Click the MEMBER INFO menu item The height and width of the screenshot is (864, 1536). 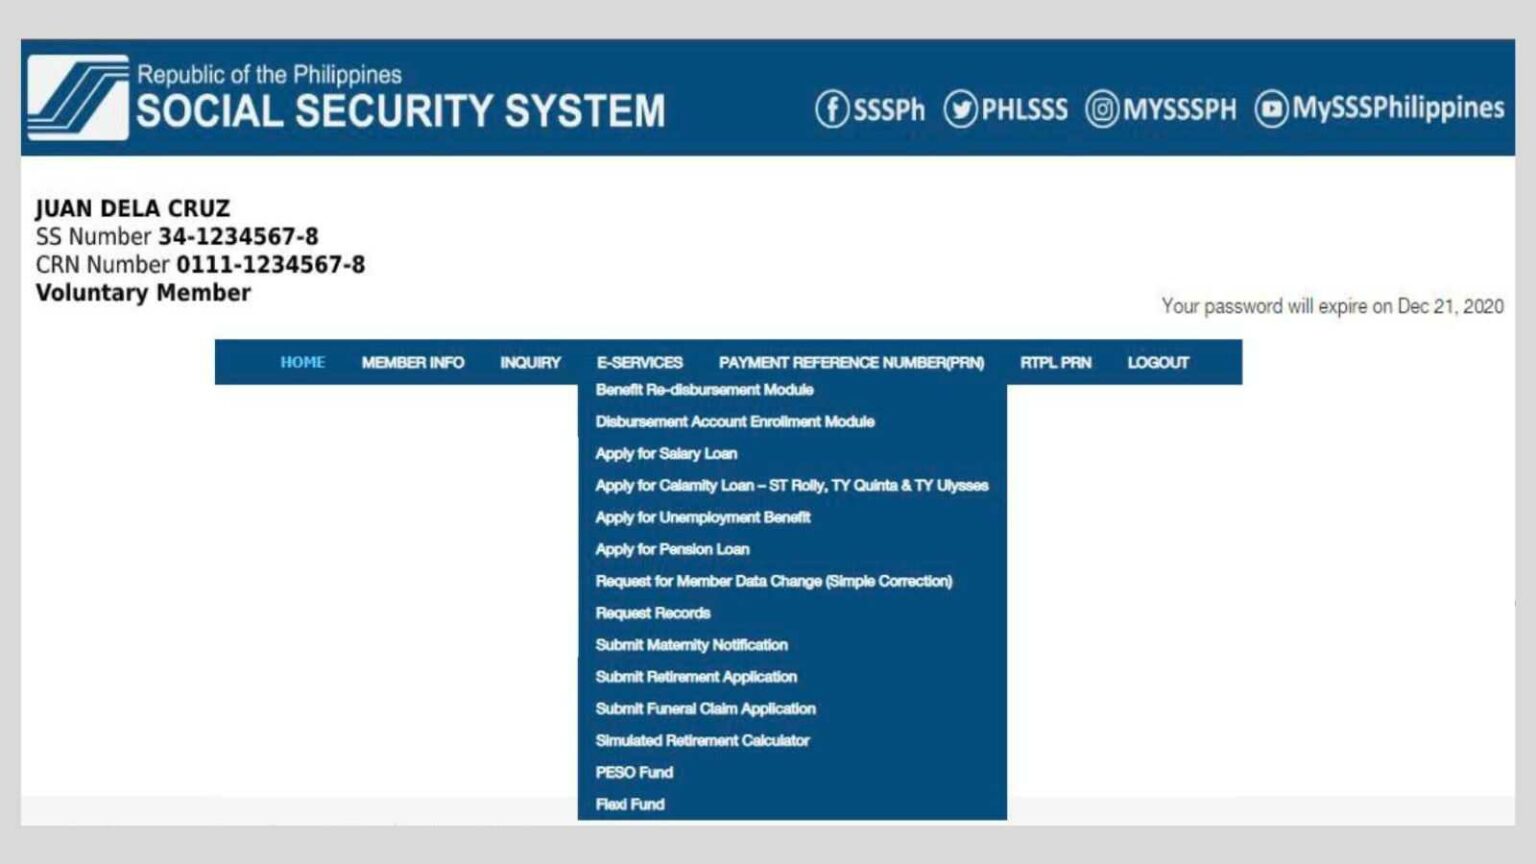click(x=415, y=363)
